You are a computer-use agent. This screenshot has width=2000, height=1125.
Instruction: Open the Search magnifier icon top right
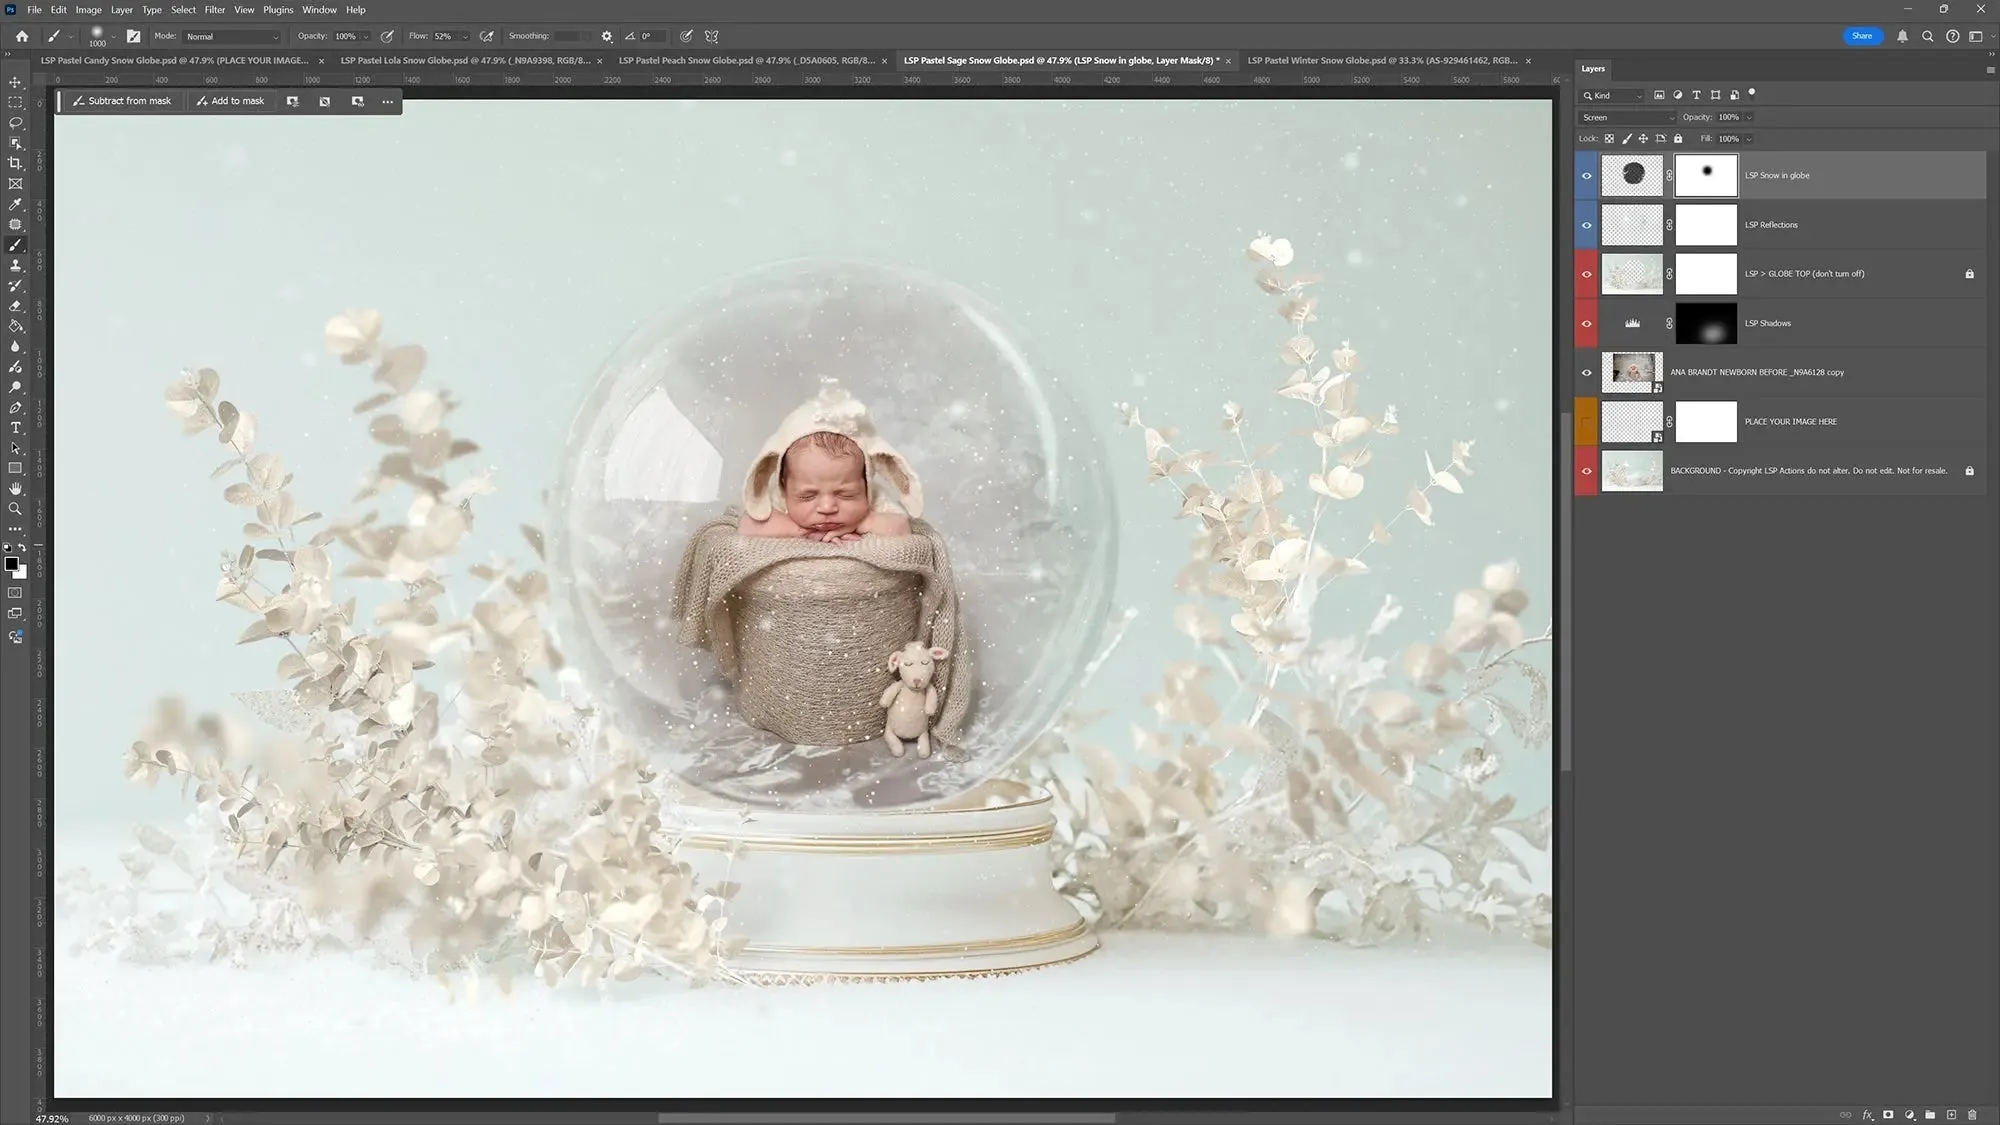(x=1927, y=36)
